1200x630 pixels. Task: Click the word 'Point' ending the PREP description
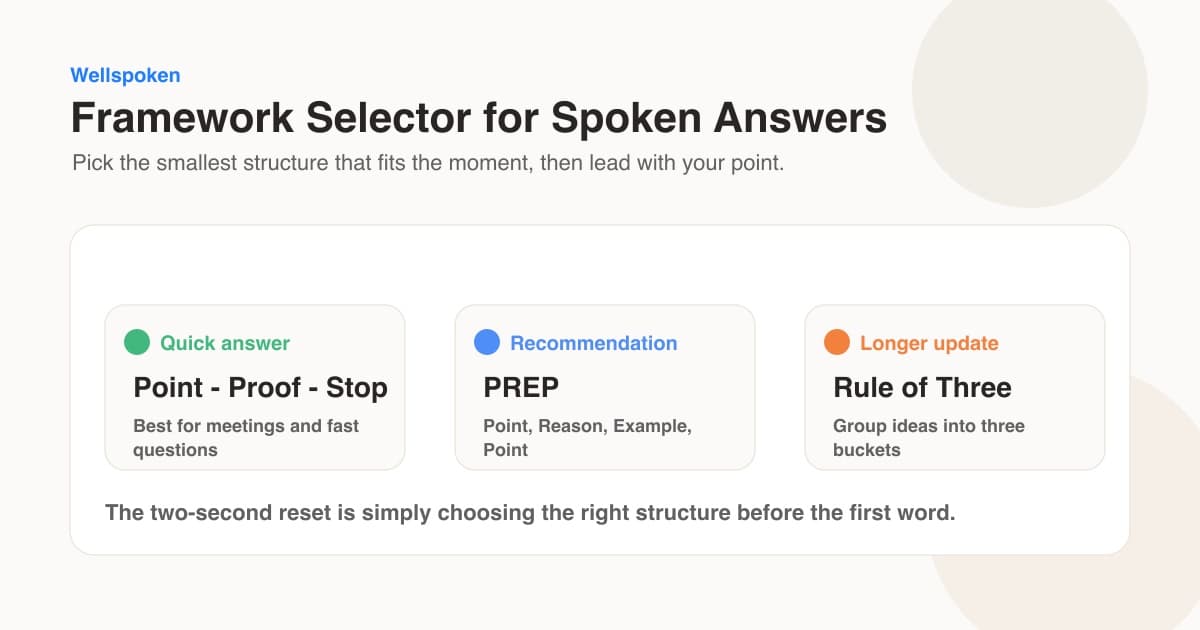506,450
